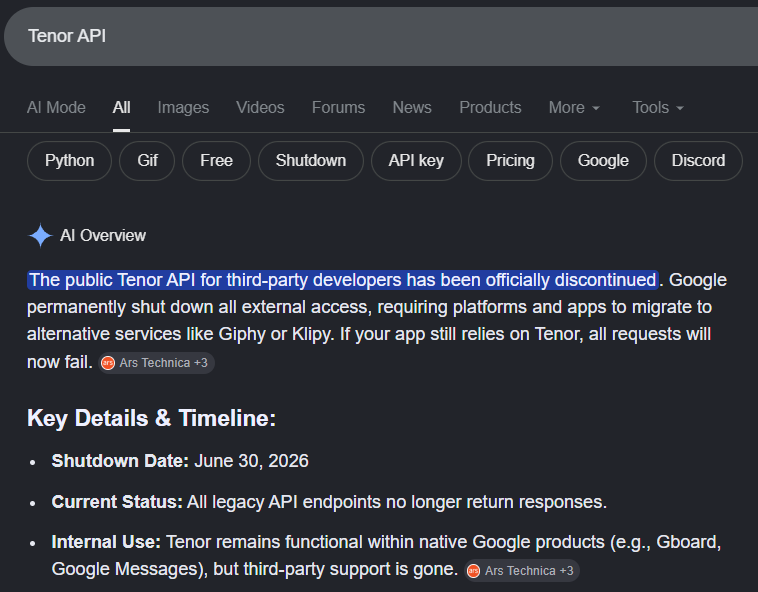Click the highlighted sentence about Tenor API discontinued
This screenshot has height=592, width=758.
(343, 280)
